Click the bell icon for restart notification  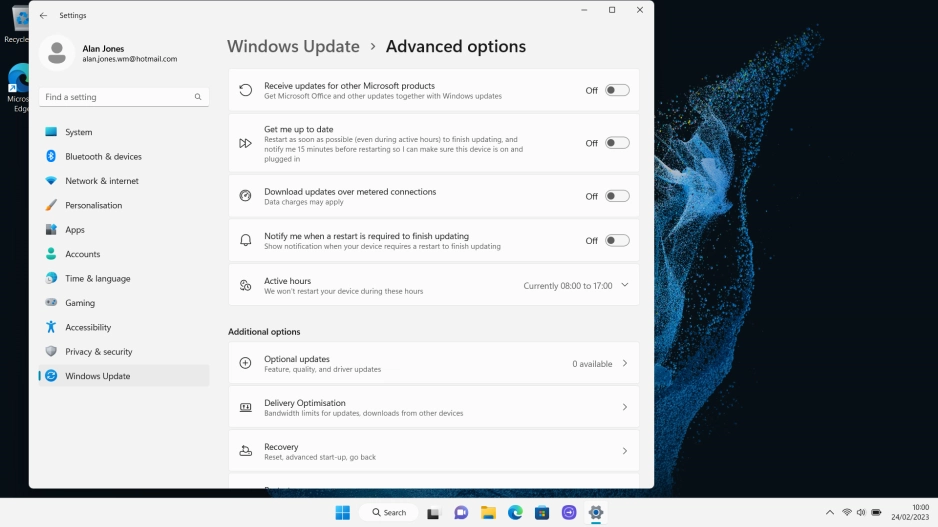click(245, 240)
